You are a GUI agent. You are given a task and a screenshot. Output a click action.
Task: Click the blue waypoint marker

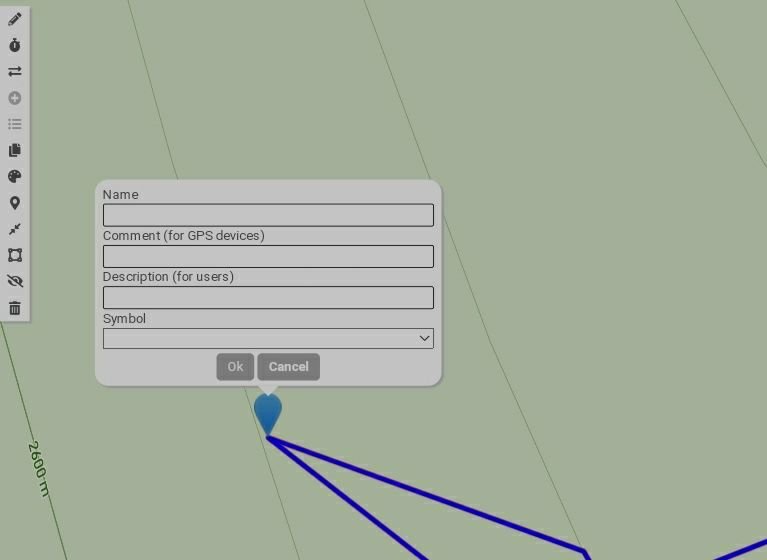[x=268, y=411]
